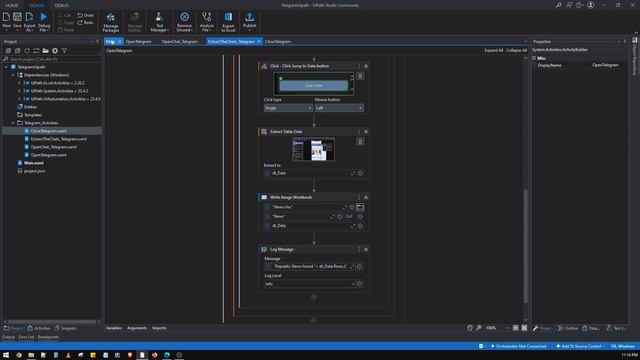Focus the Search project field
This screenshot has height=360, width=640.
51,59
